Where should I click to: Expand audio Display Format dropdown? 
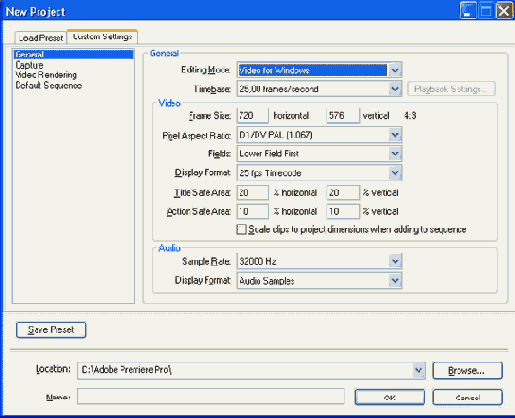pyautogui.click(x=395, y=281)
